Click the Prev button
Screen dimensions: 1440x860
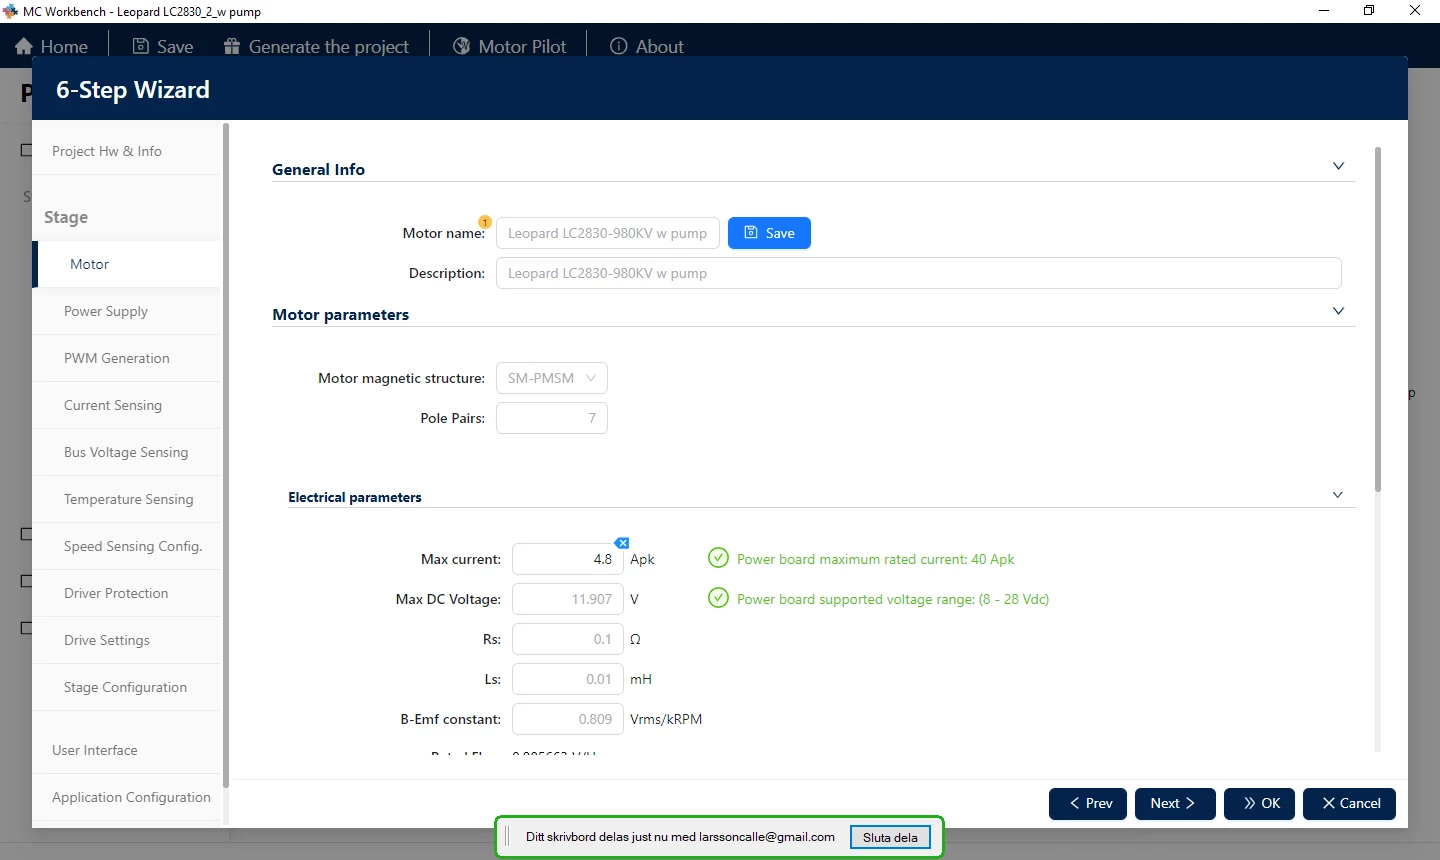pos(1088,804)
